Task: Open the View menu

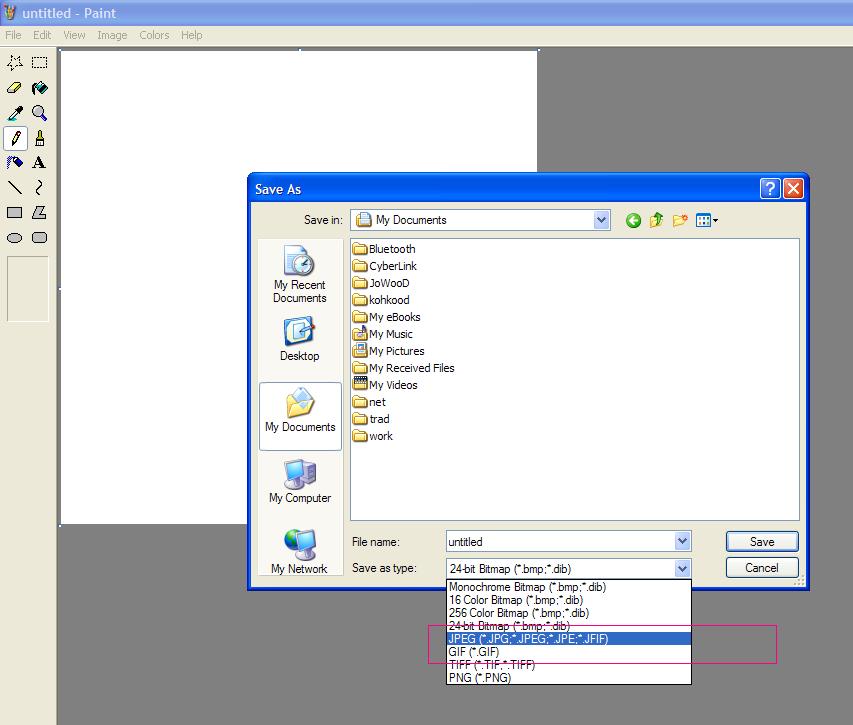Action: click(74, 35)
